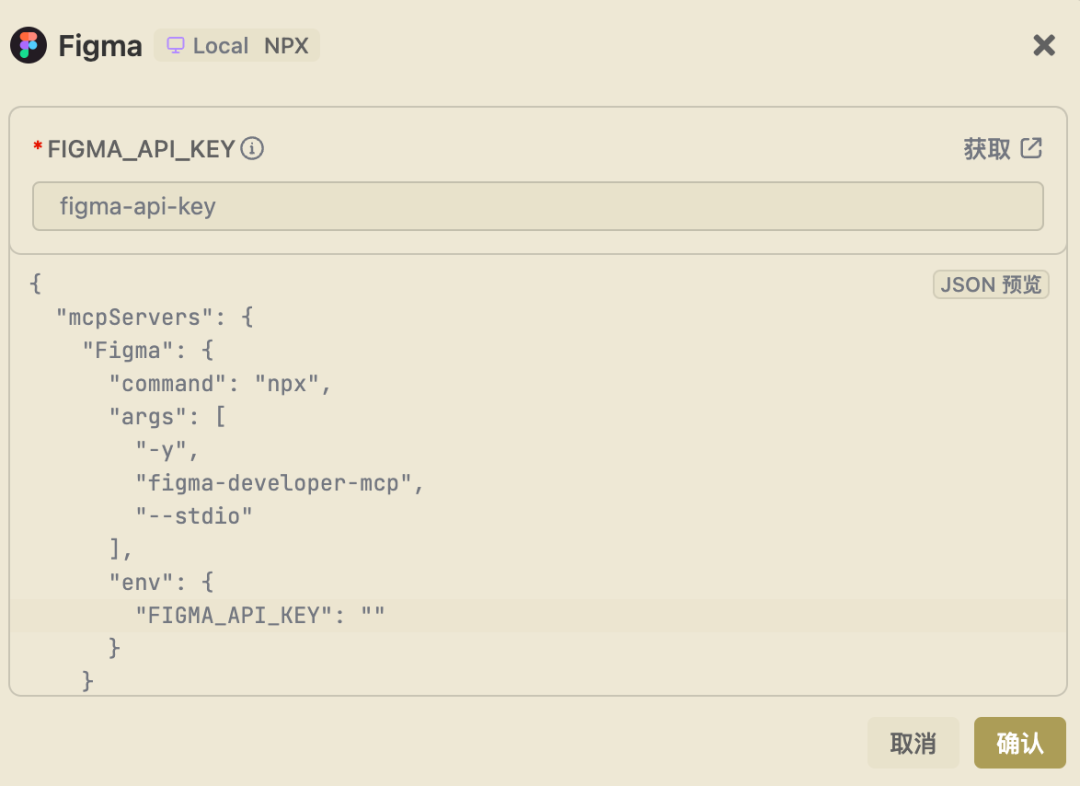Toggle the JSON 预览 button
The image size is (1080, 786).
pos(991,285)
